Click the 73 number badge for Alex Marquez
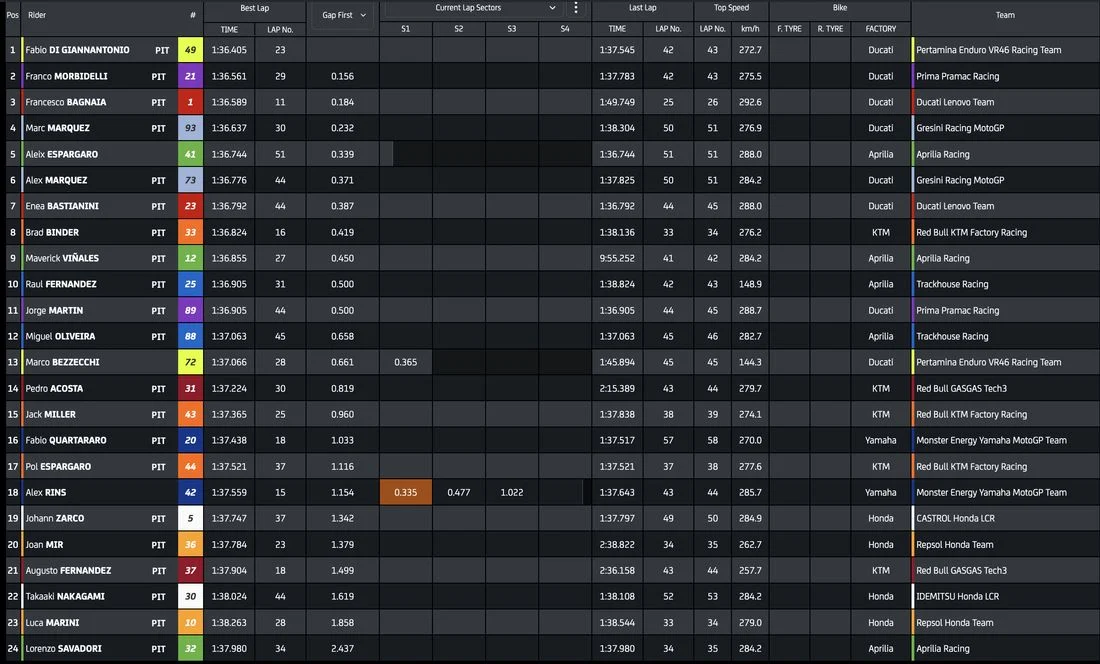1100x664 pixels. point(190,180)
